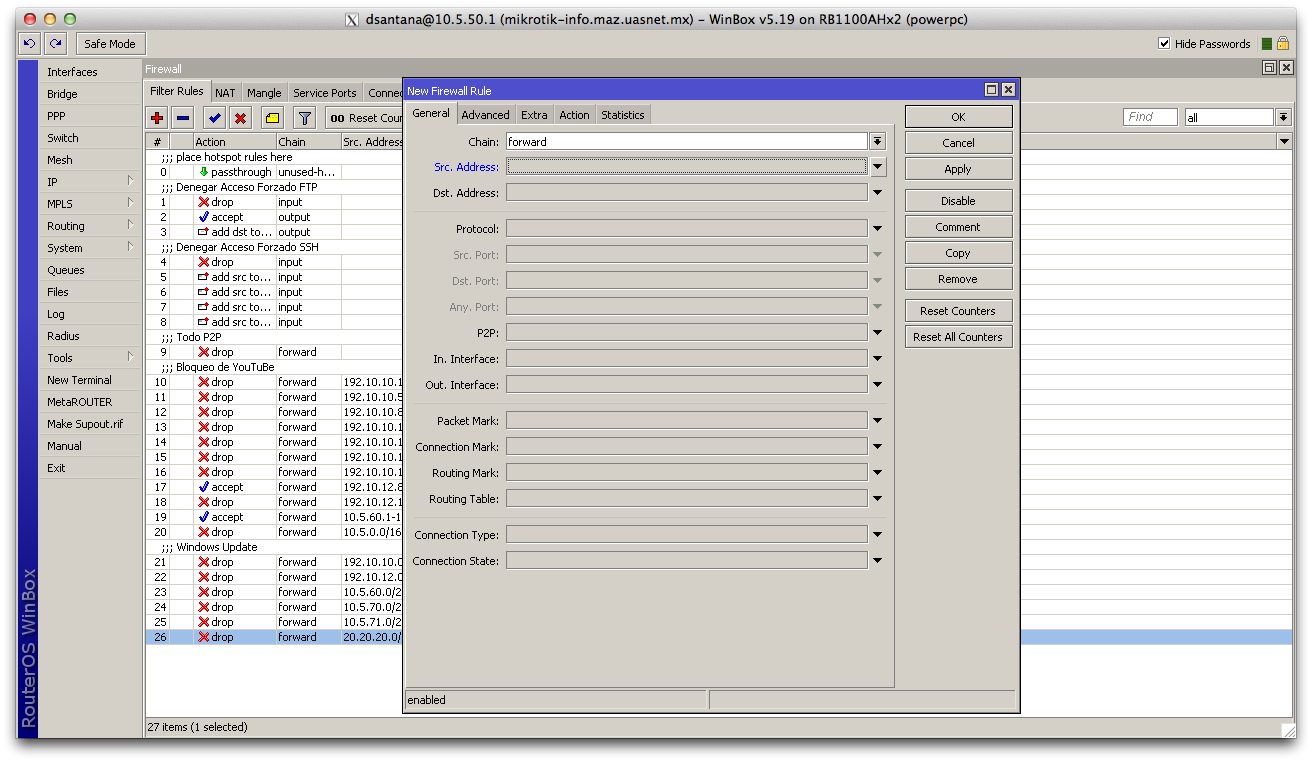Click the yellow comment note icon
This screenshot has height=762, width=1312.
(272, 118)
